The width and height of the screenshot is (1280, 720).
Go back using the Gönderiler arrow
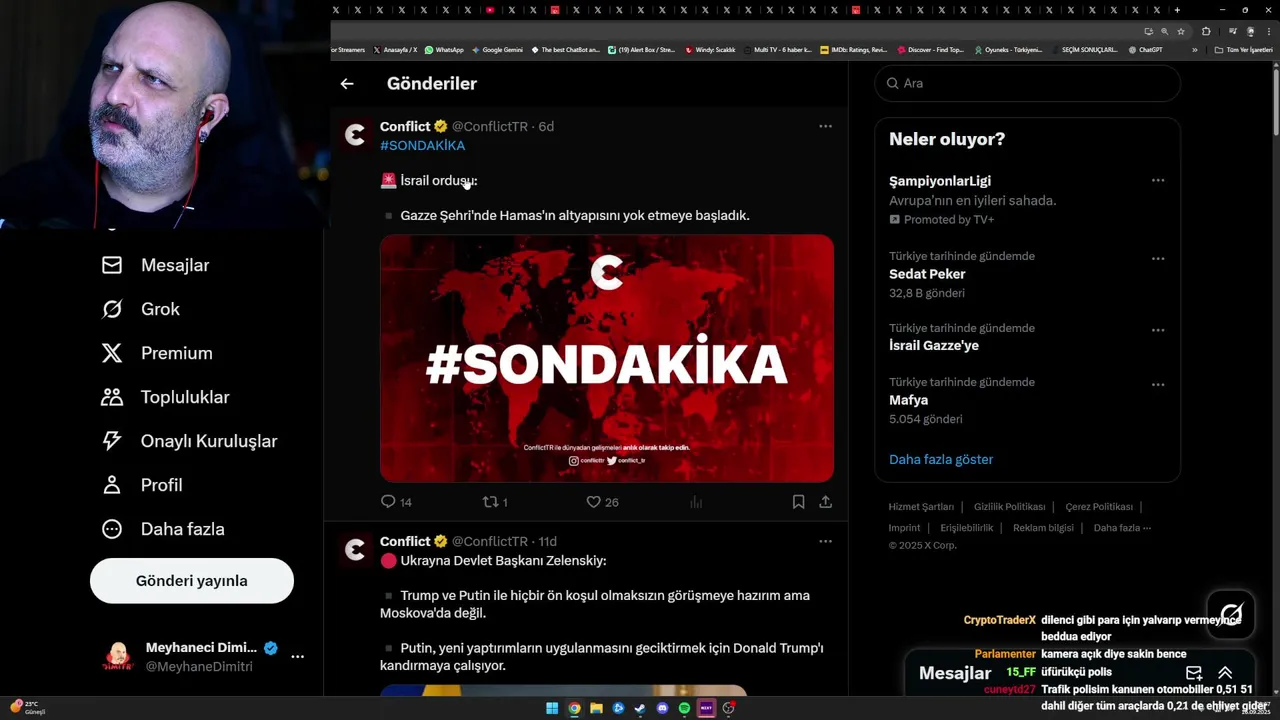pos(347,84)
